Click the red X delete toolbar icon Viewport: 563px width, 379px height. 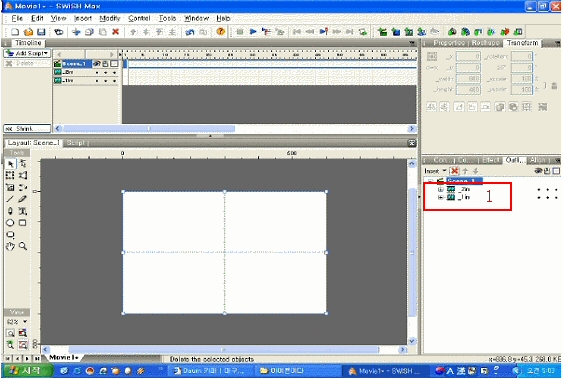[115, 32]
